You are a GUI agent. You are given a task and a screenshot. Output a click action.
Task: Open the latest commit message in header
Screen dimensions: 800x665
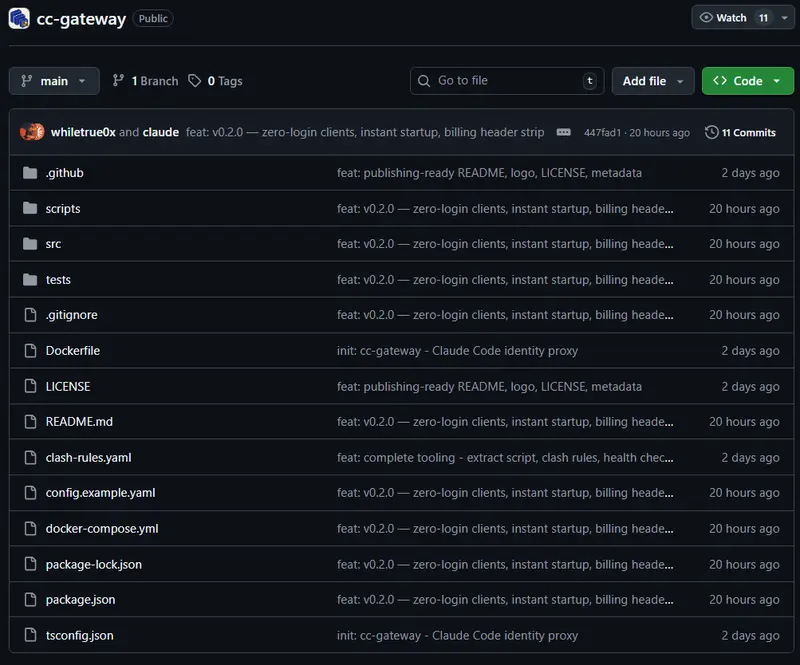[365, 132]
